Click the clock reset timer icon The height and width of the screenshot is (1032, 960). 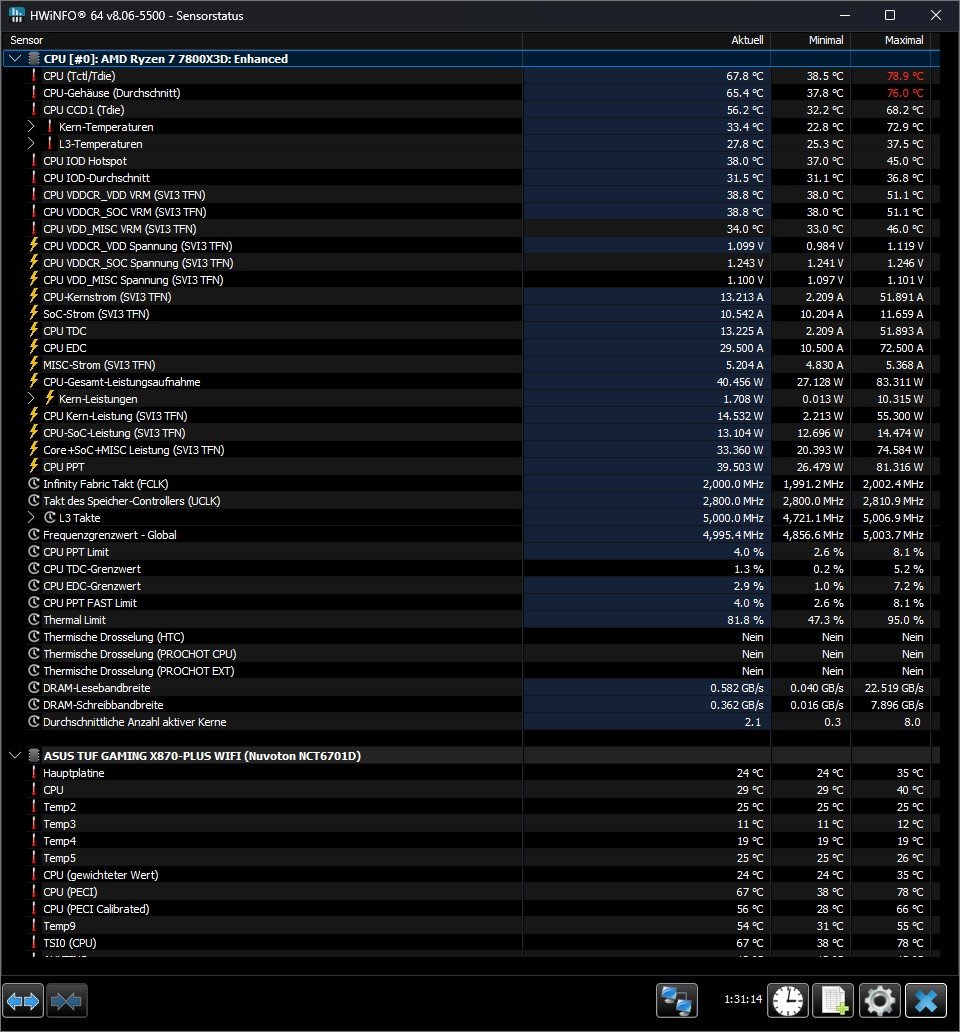[788, 1001]
